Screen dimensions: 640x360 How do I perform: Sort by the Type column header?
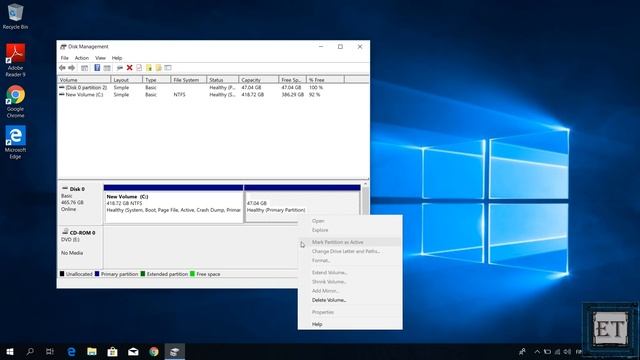(x=156, y=80)
